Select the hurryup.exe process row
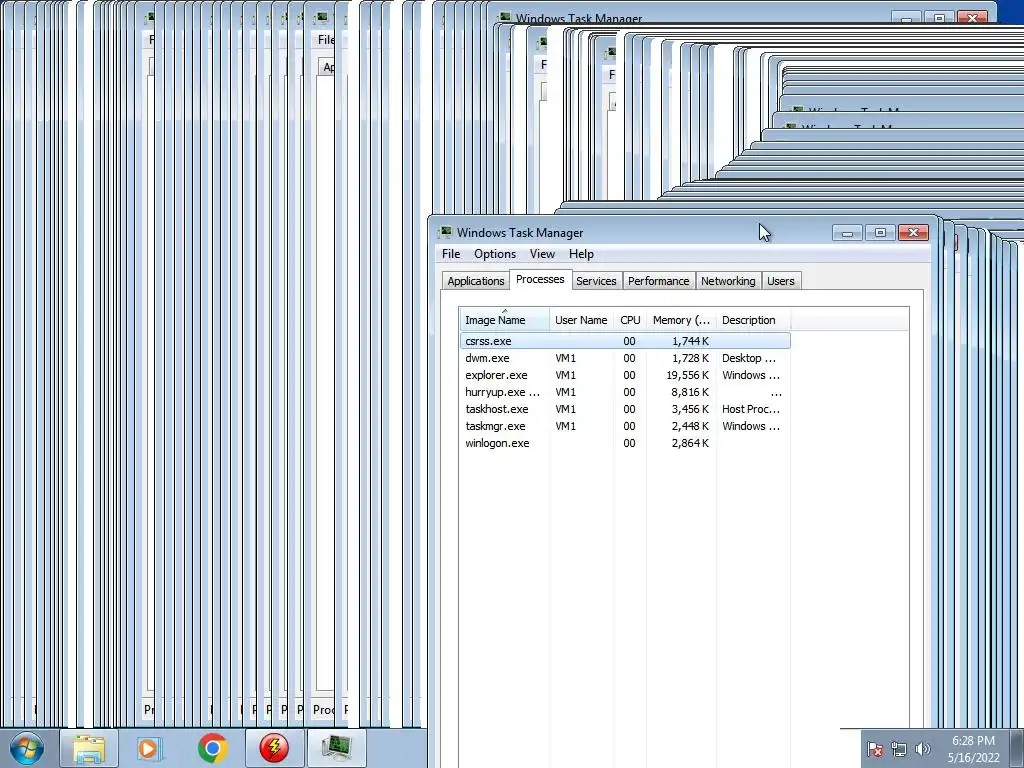 click(x=625, y=392)
